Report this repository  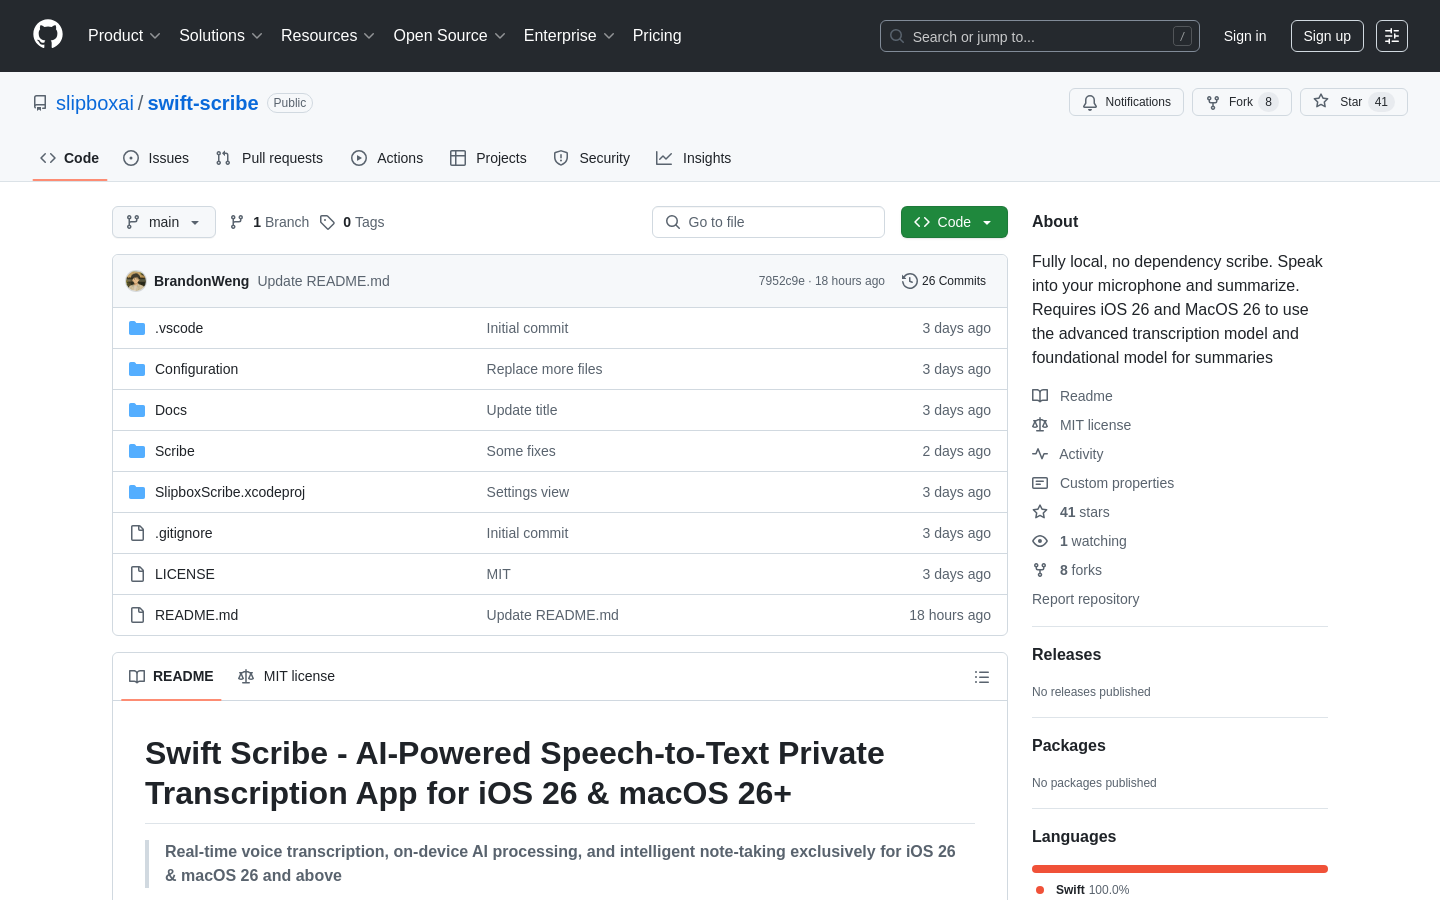1085,599
